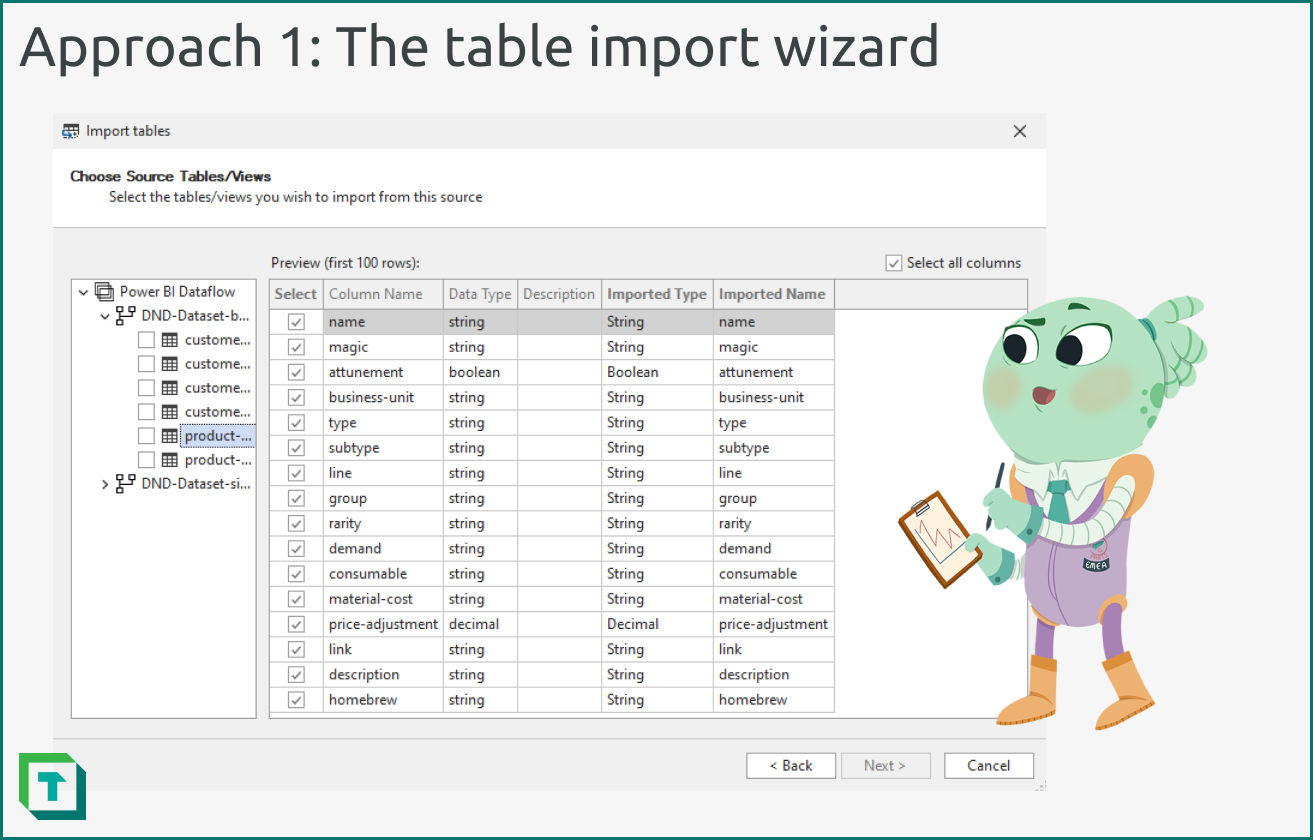Click the Power BI Dataflow stacked icon

103,291
